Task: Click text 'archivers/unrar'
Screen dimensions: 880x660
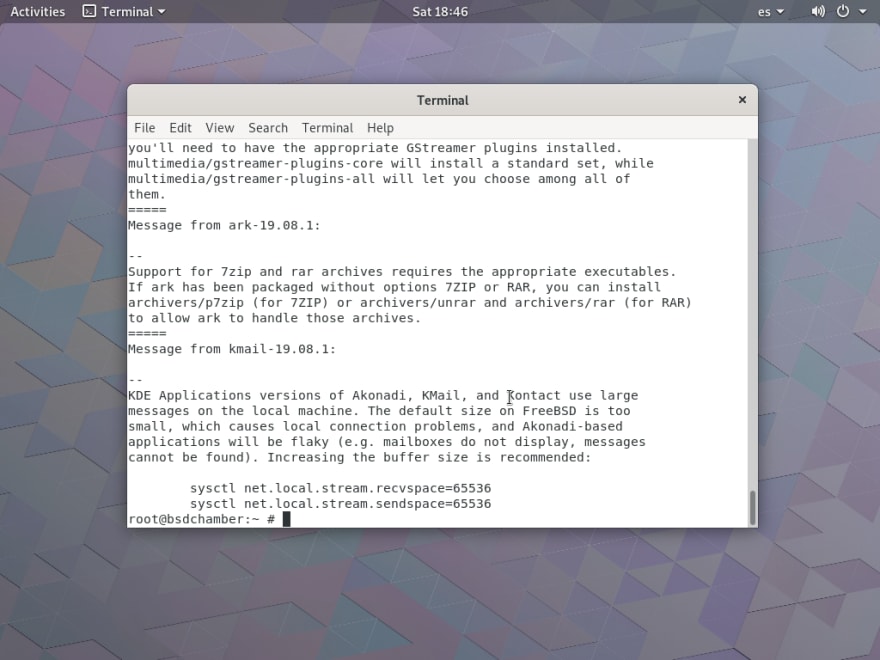Action: [x=418, y=303]
